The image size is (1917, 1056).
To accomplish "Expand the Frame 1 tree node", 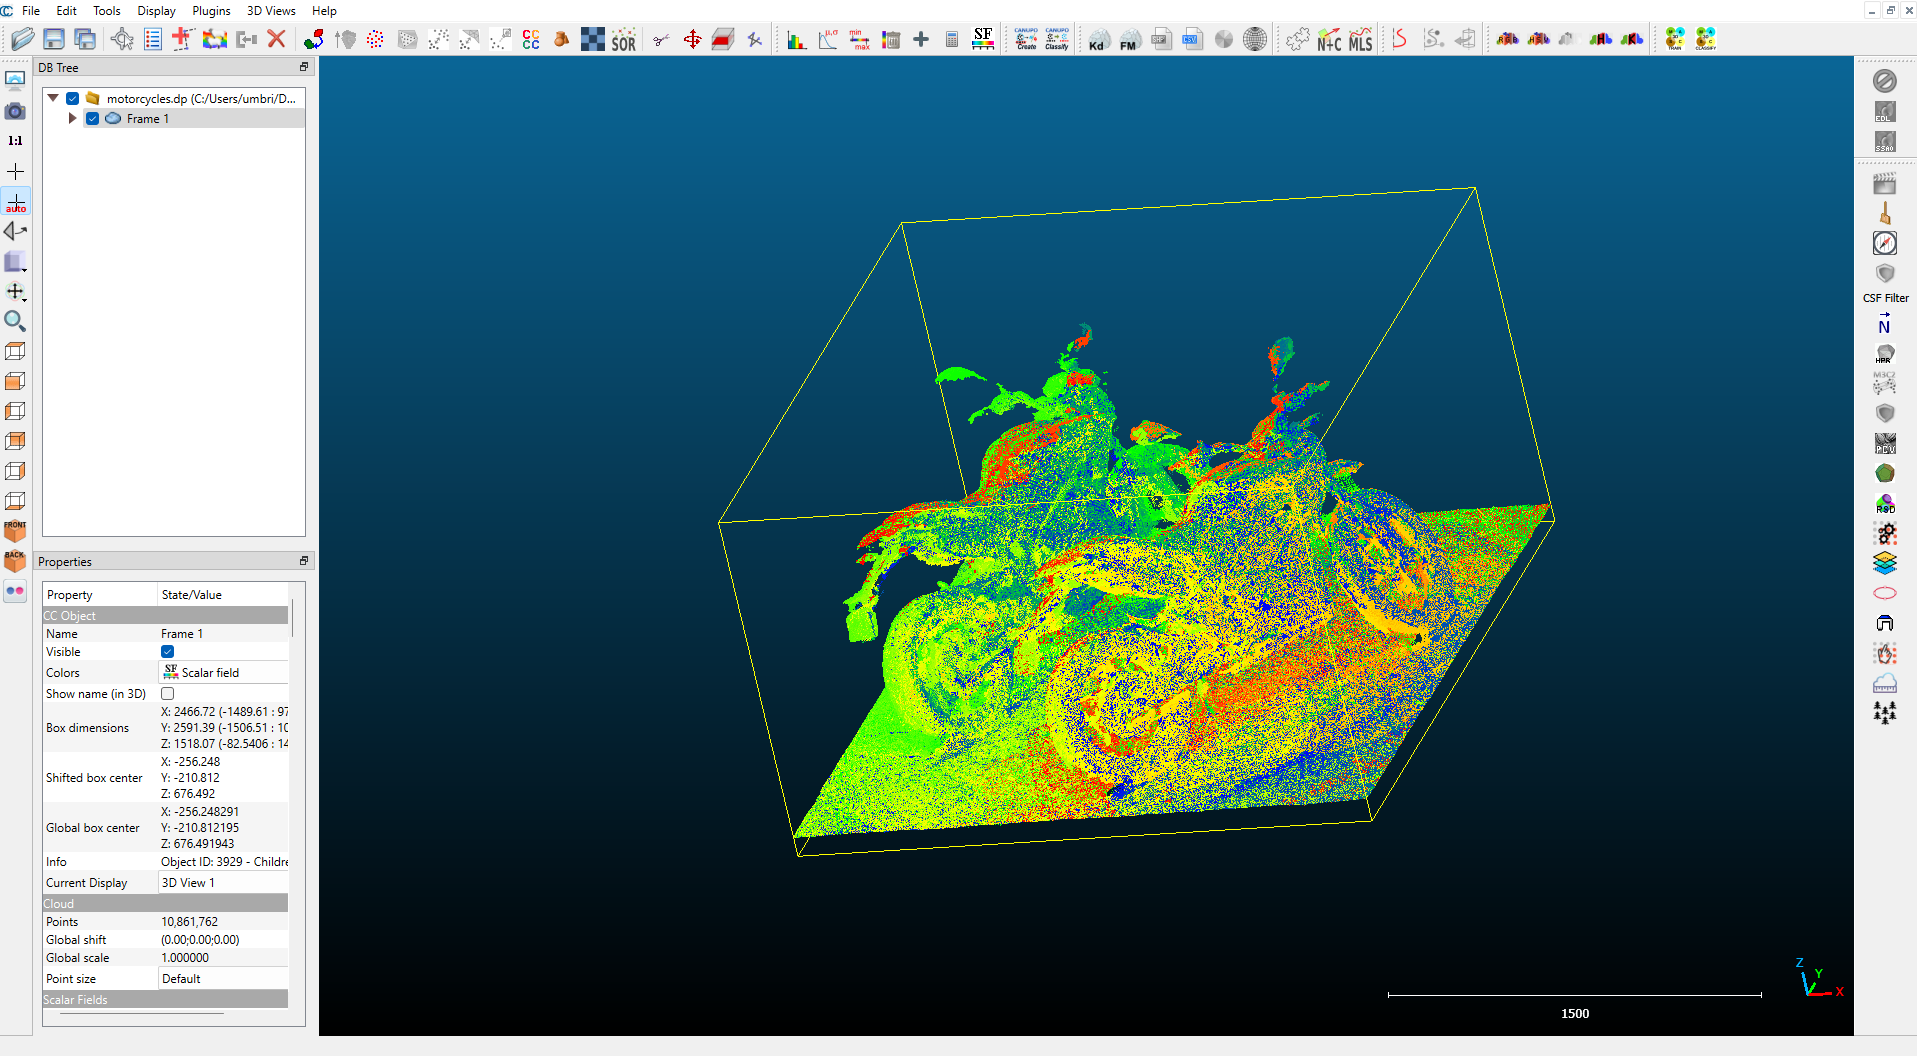I will pos(71,118).
